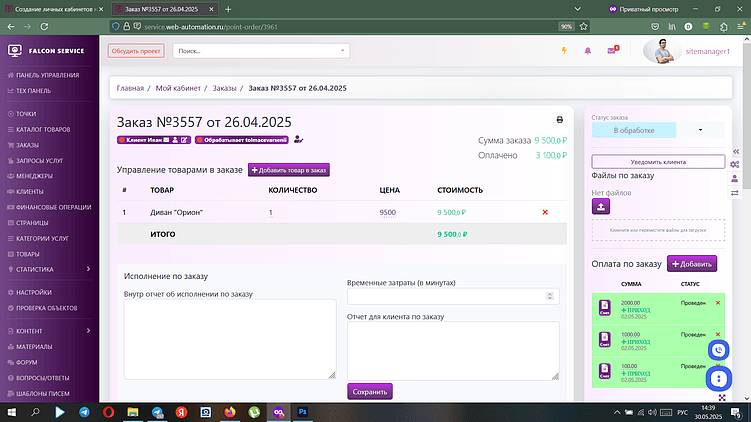Open the notifications bell icon
Viewport: 751px width, 422px height.
[x=588, y=51]
